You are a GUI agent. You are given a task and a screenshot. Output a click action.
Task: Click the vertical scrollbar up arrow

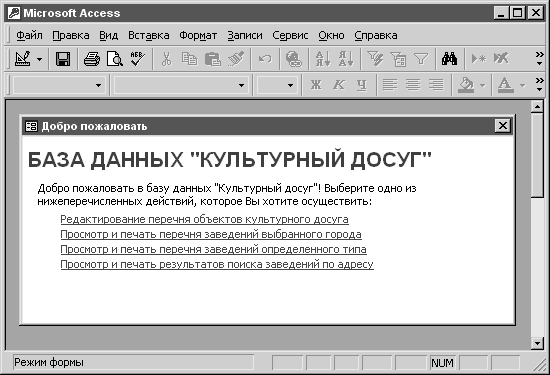click(537, 107)
